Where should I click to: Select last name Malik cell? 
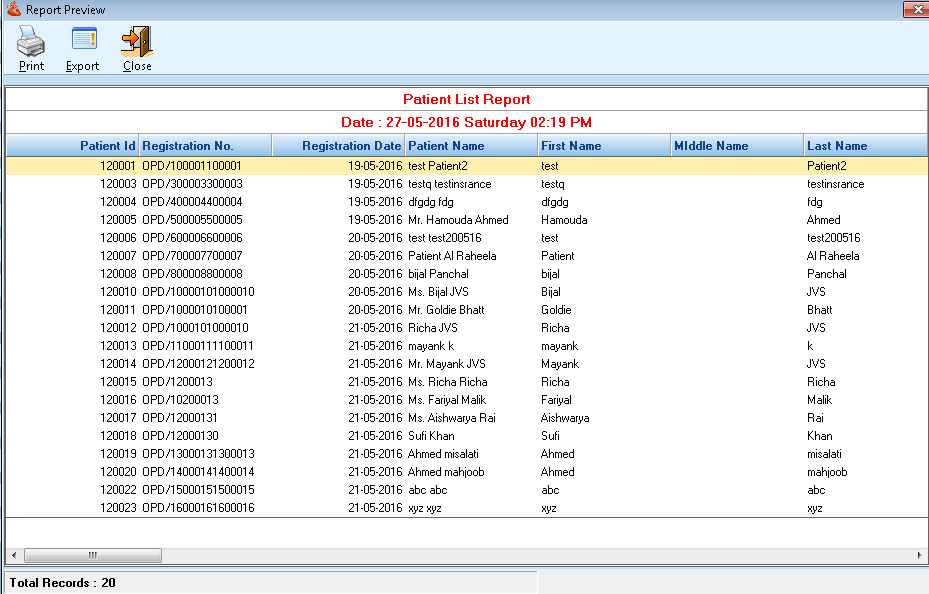(x=819, y=400)
